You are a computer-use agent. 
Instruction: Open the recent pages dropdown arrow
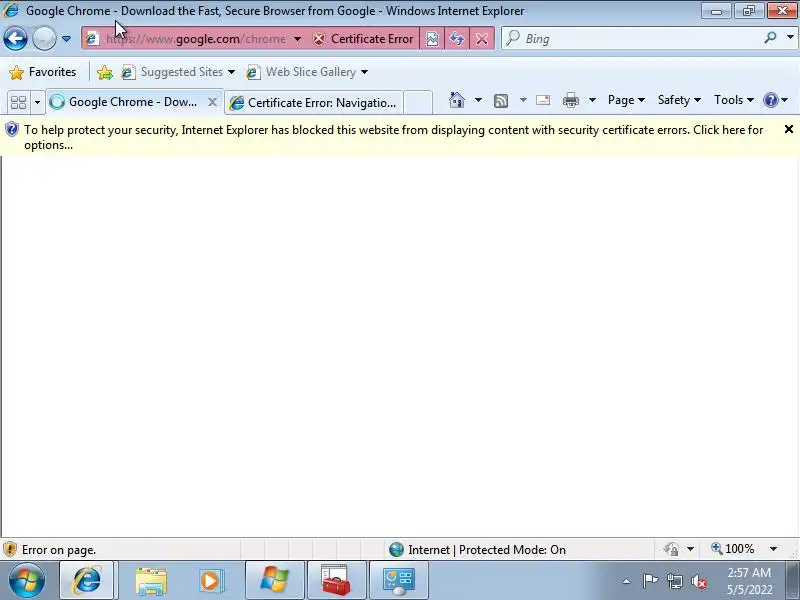click(66, 39)
